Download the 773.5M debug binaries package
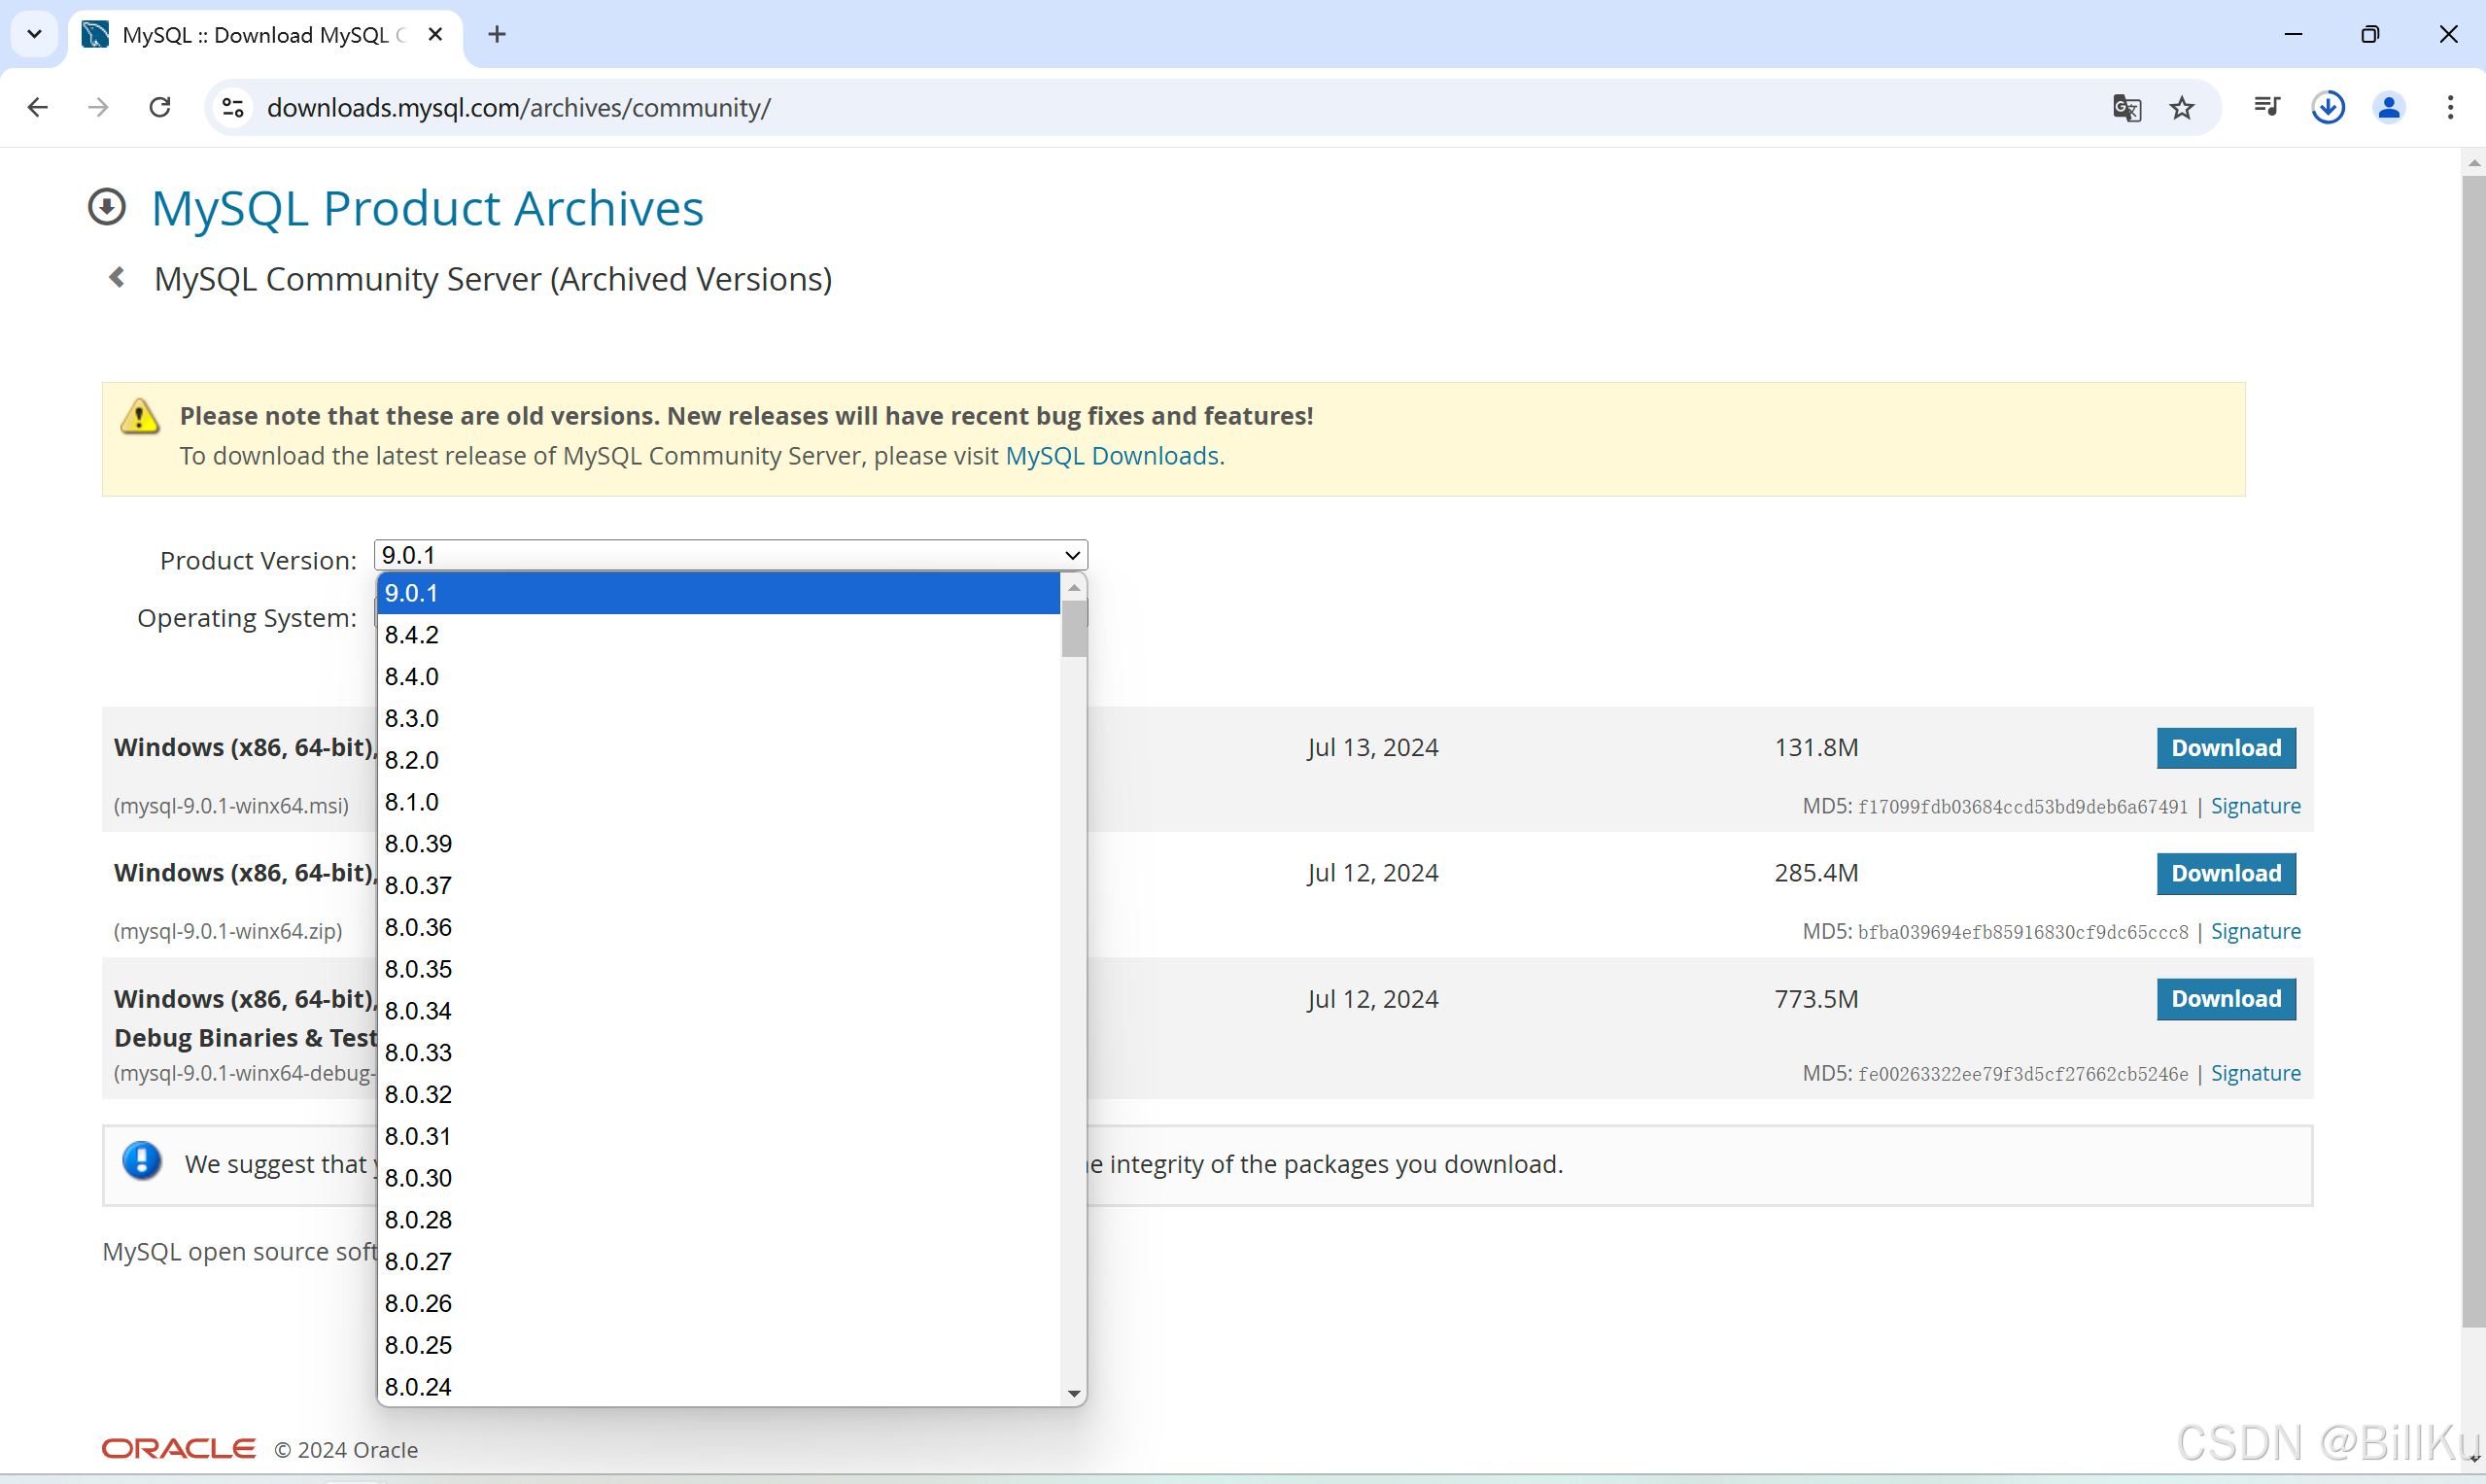2486x1484 pixels. (2226, 999)
